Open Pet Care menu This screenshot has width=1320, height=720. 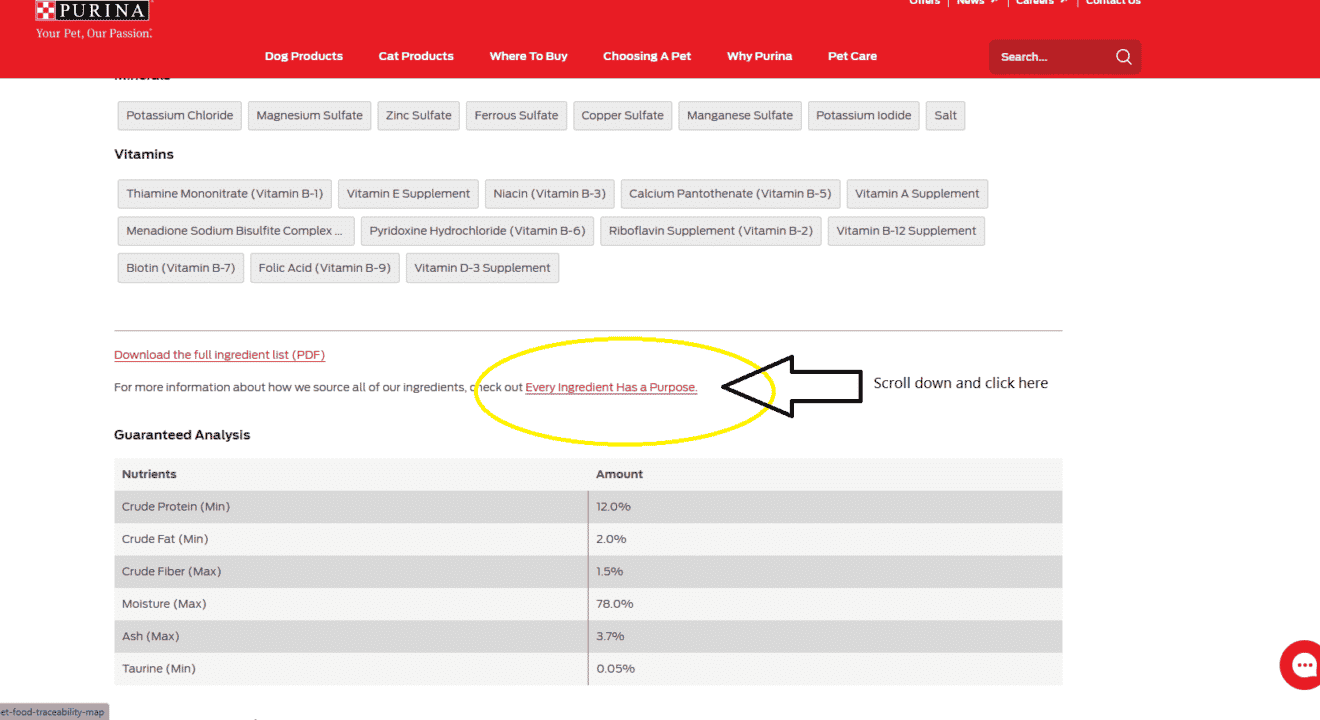852,56
